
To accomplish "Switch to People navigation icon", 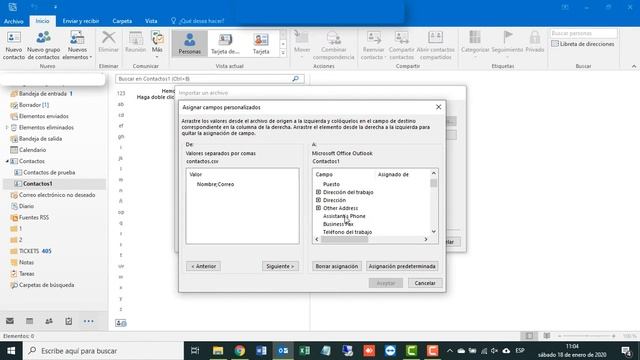I will point(49,321).
